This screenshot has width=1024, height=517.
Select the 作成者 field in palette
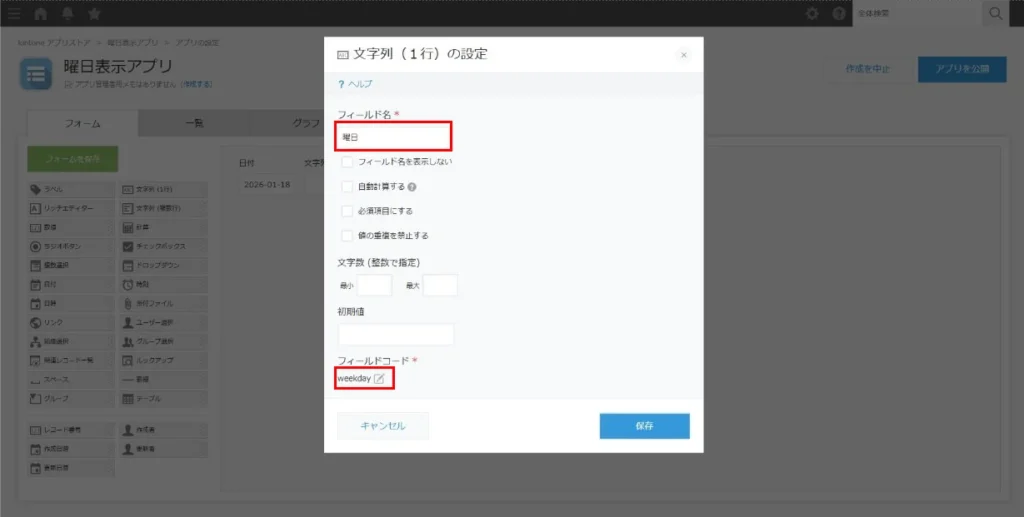click(x=164, y=430)
